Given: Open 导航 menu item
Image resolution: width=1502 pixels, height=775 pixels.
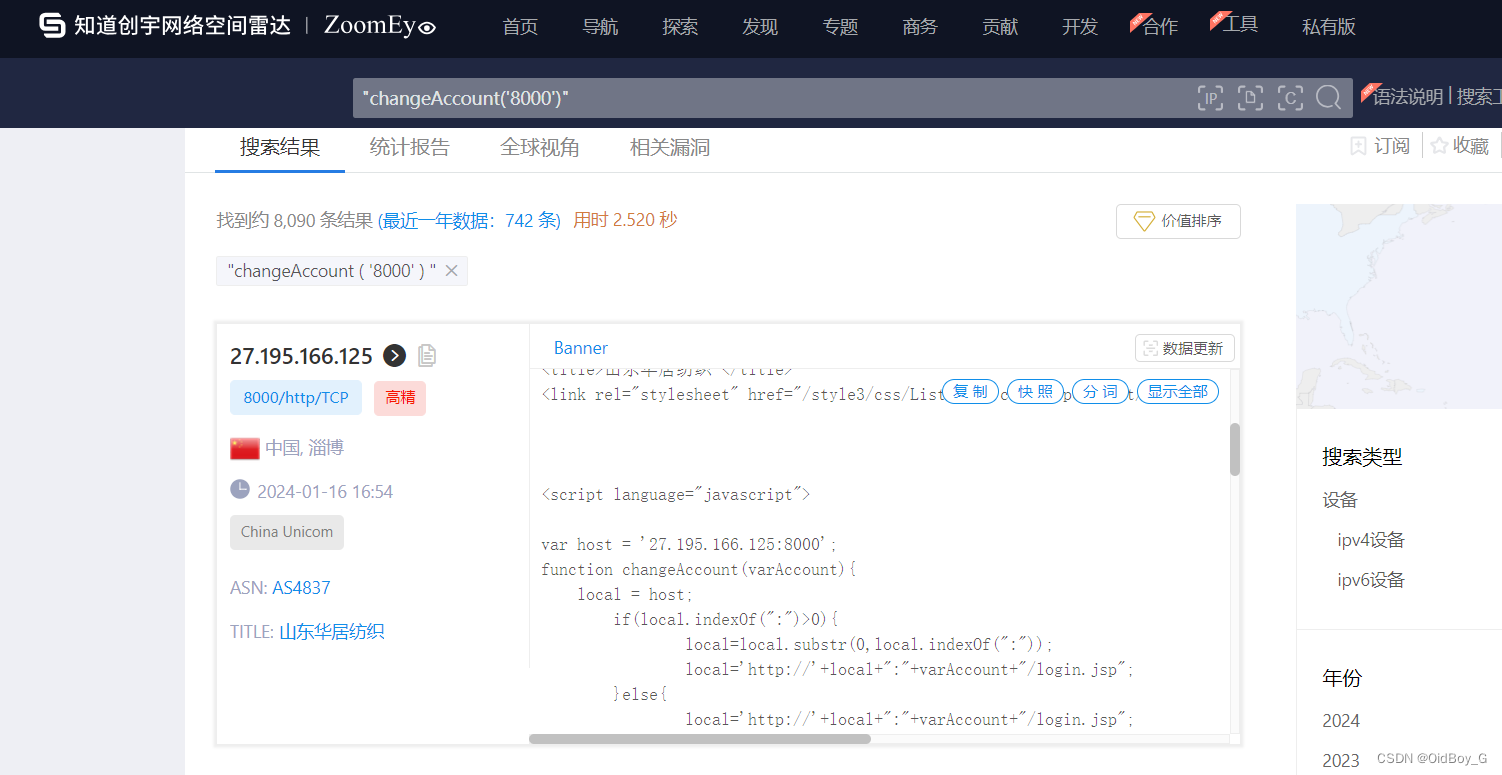Looking at the screenshot, I should (x=600, y=27).
